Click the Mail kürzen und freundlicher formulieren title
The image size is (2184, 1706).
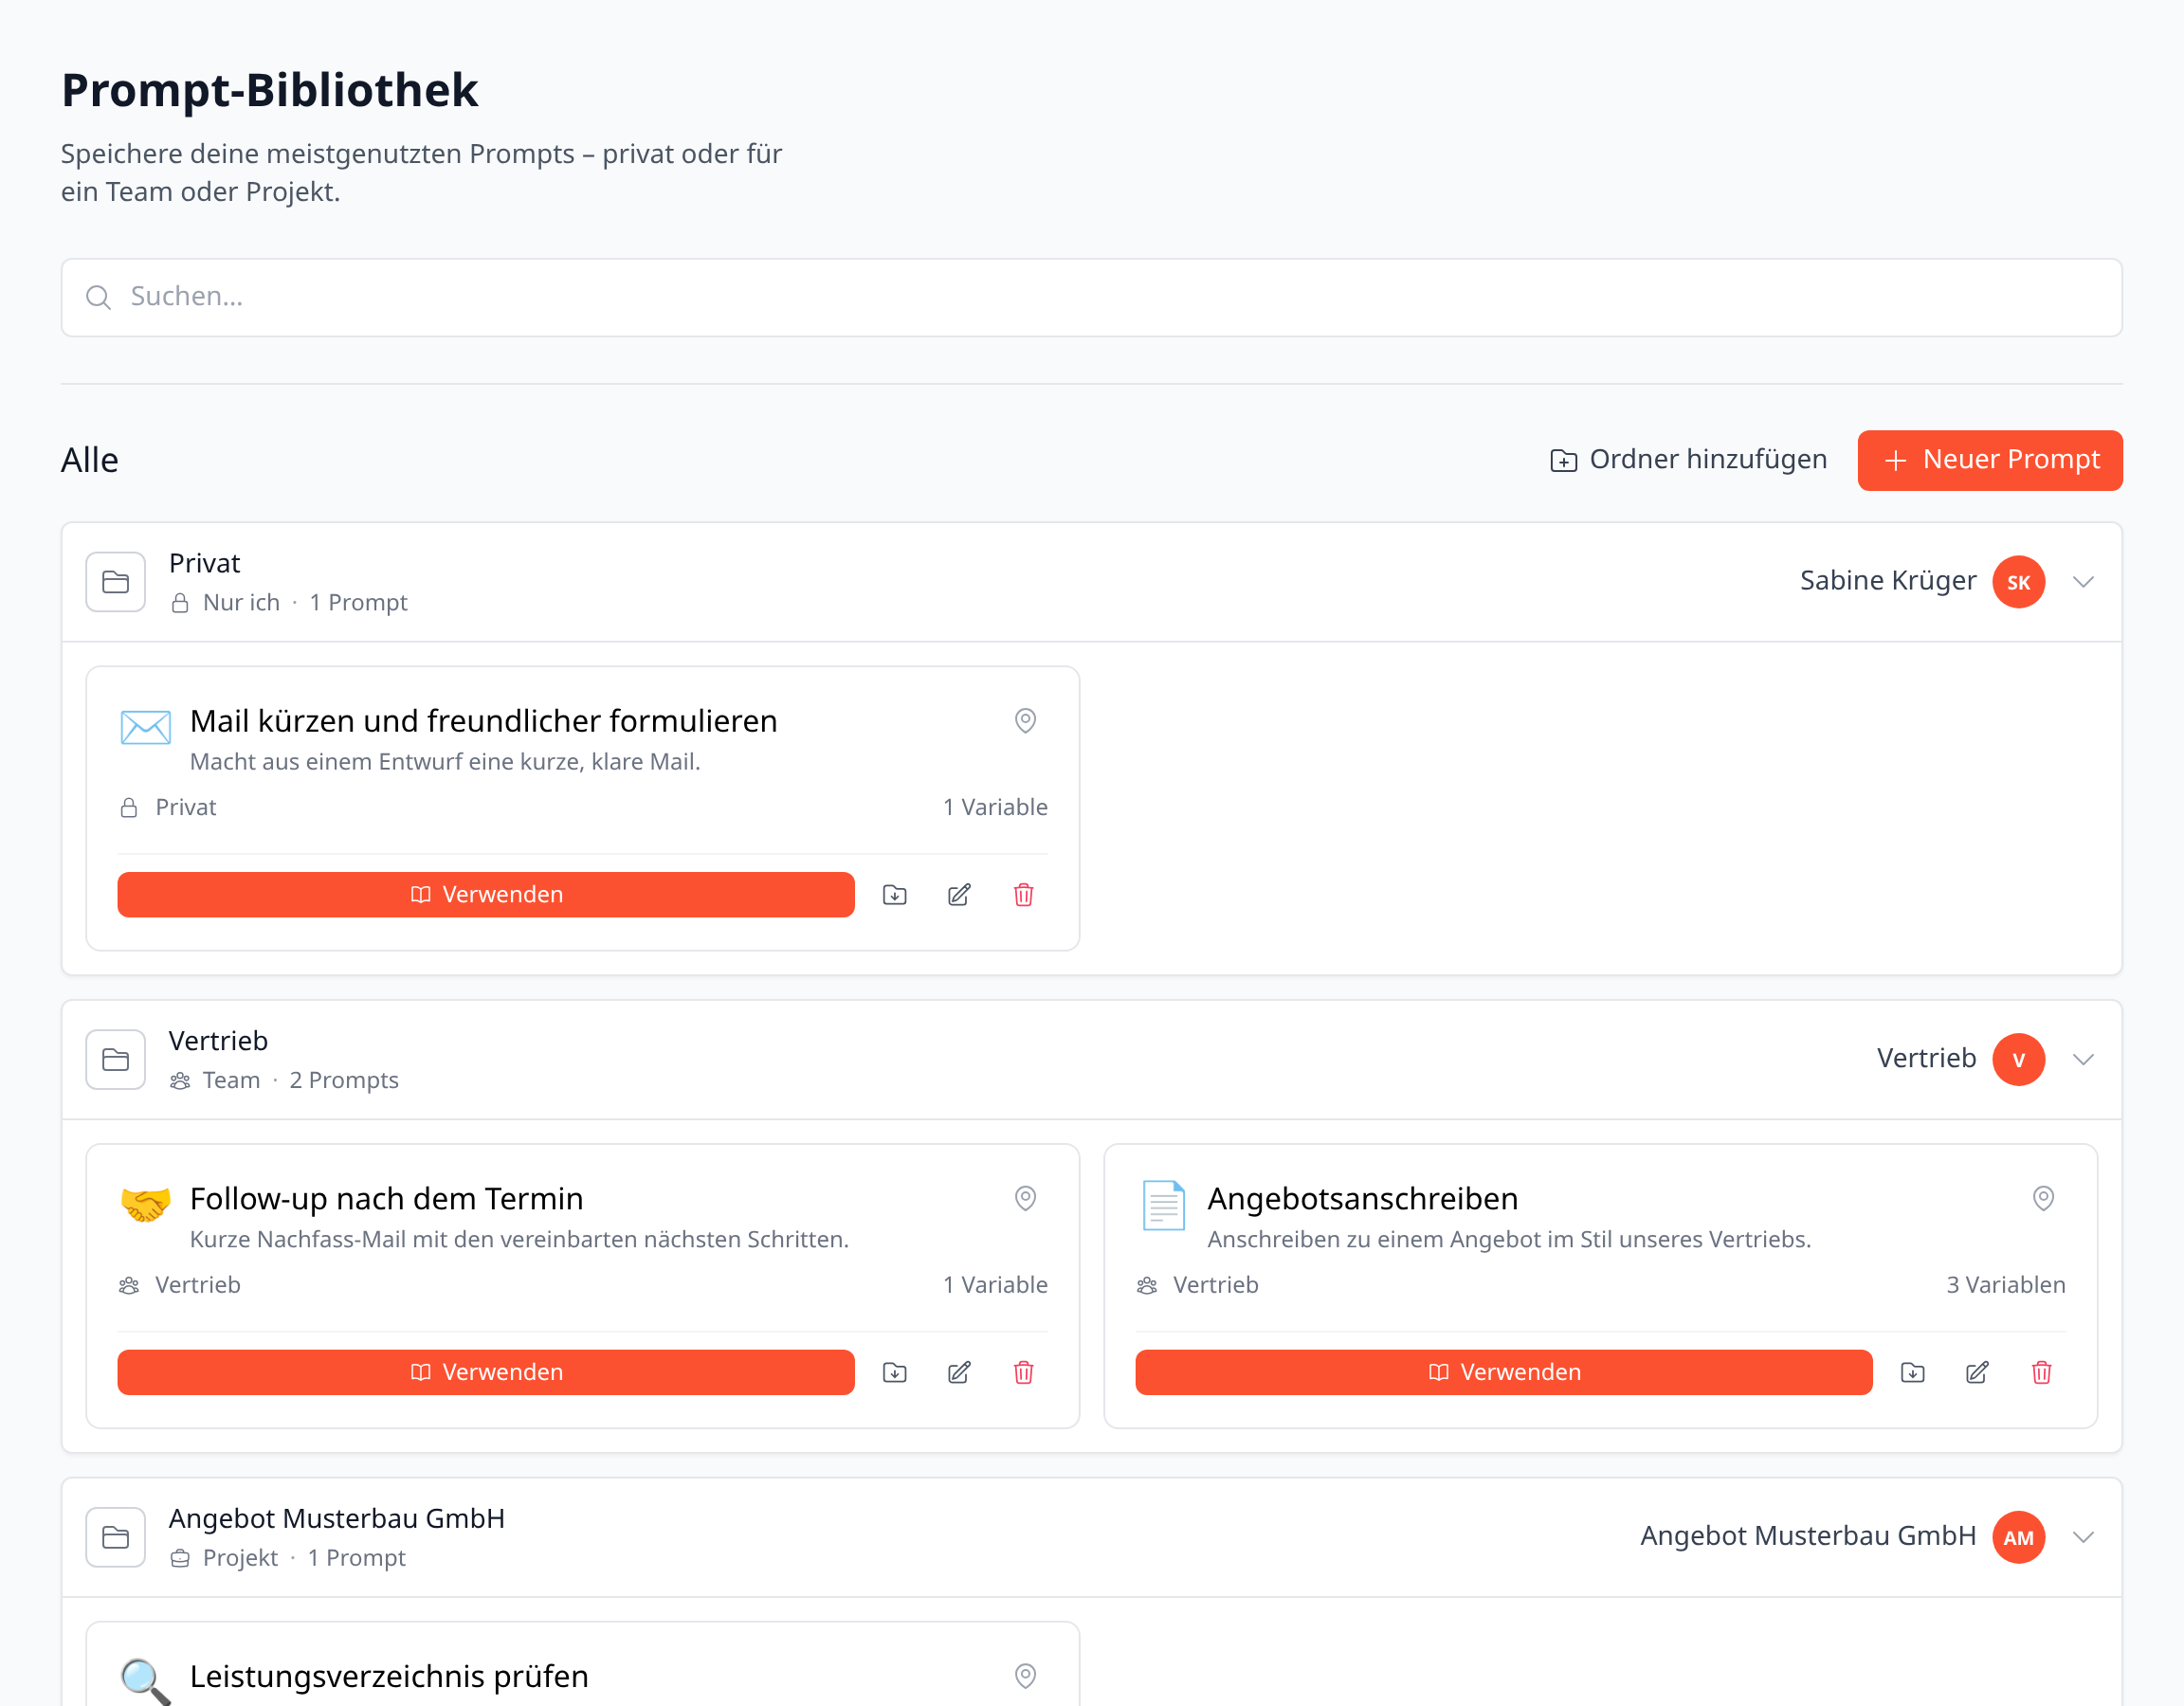[x=484, y=721]
